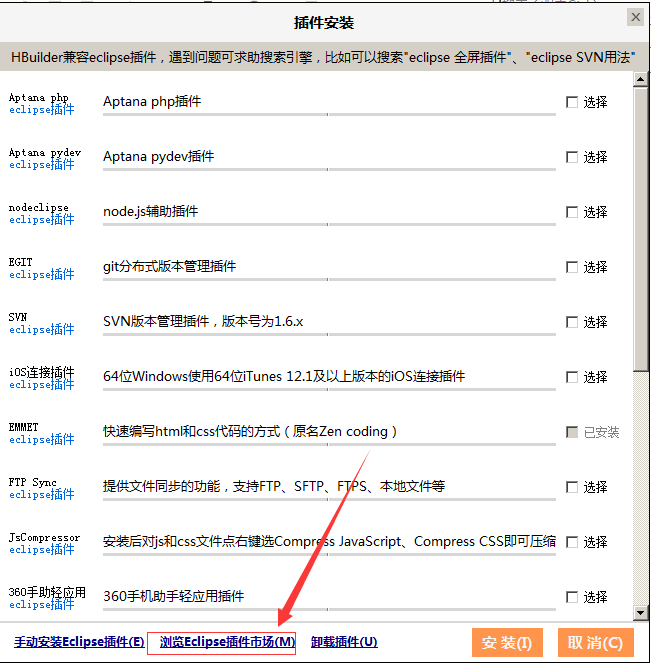Open the 手动安装Eclipse插件(E) link
Image resolution: width=651 pixels, height=666 pixels.
pyautogui.click(x=79, y=641)
